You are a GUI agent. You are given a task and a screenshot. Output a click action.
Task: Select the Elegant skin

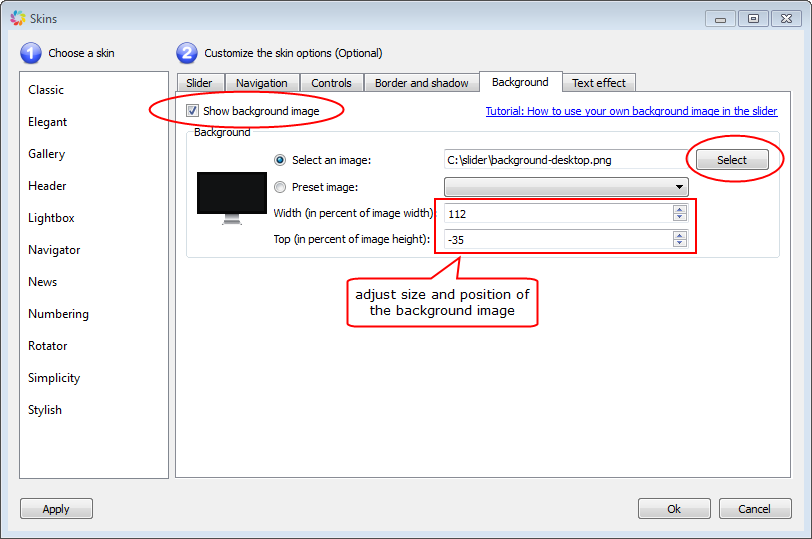point(48,122)
